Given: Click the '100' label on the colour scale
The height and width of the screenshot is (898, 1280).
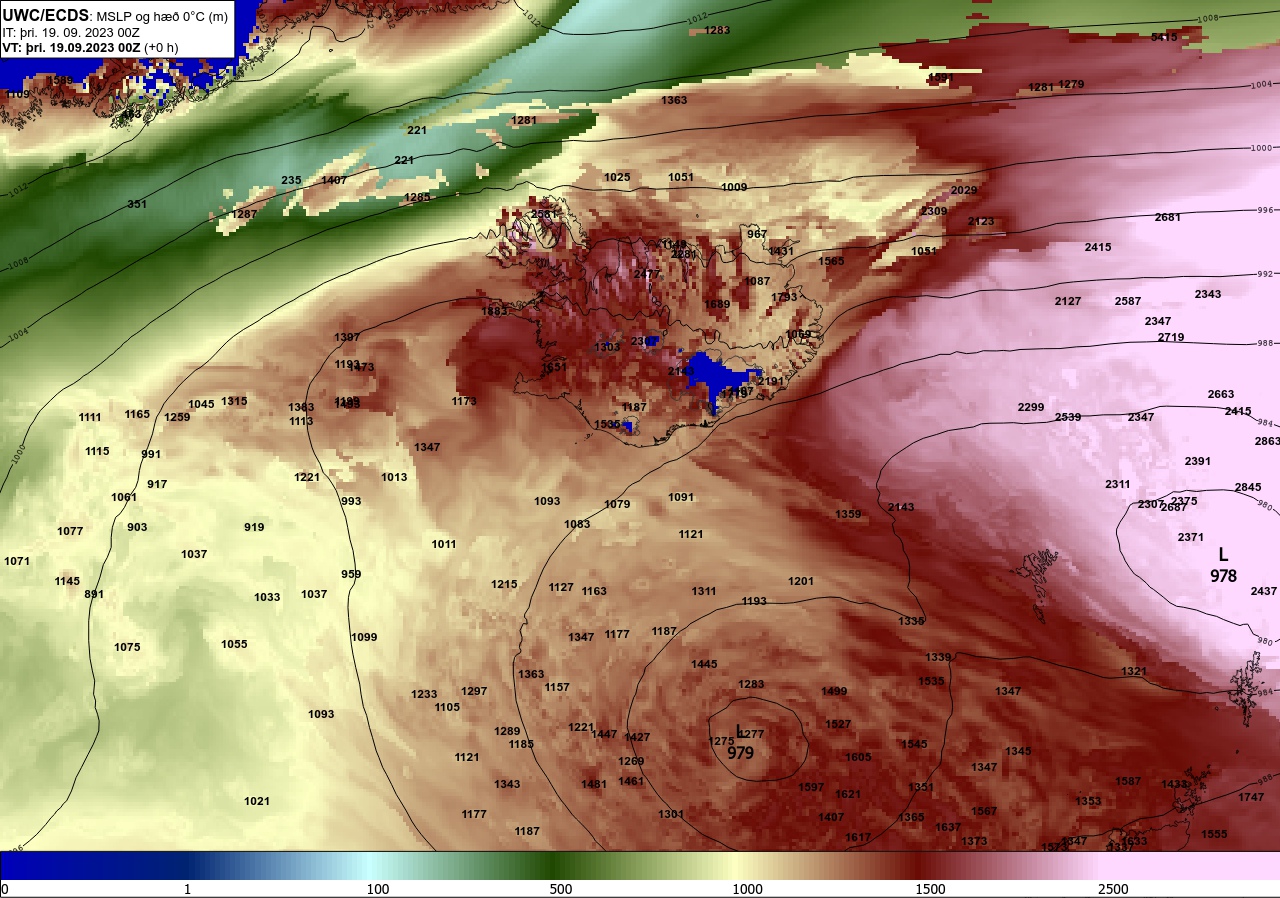Looking at the screenshot, I should pos(378,889).
